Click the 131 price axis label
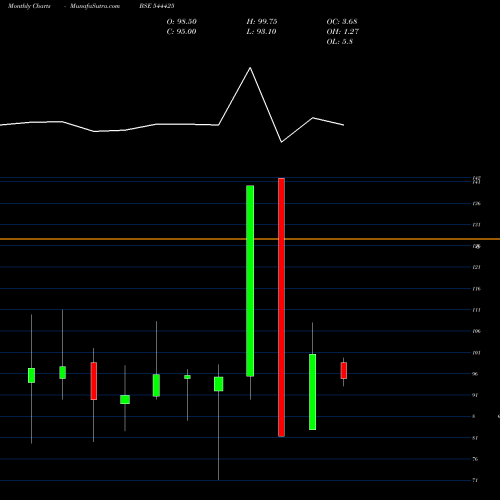This screenshot has height=500, width=500. 477,225
